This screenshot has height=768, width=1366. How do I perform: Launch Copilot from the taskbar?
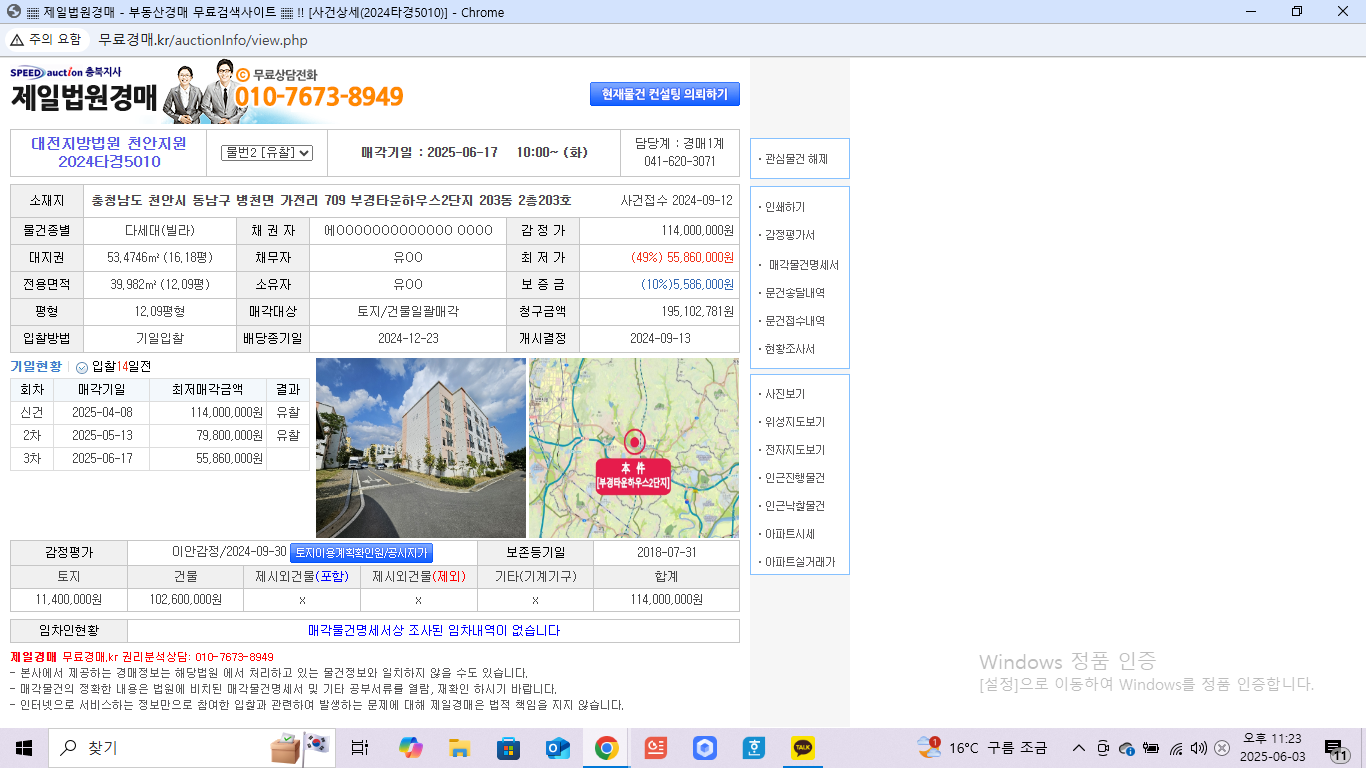[x=410, y=747]
